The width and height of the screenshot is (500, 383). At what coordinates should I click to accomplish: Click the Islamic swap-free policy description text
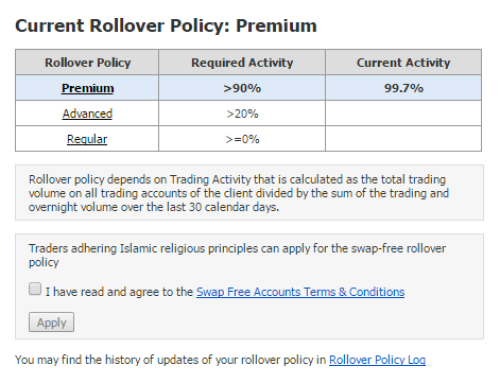click(x=237, y=255)
